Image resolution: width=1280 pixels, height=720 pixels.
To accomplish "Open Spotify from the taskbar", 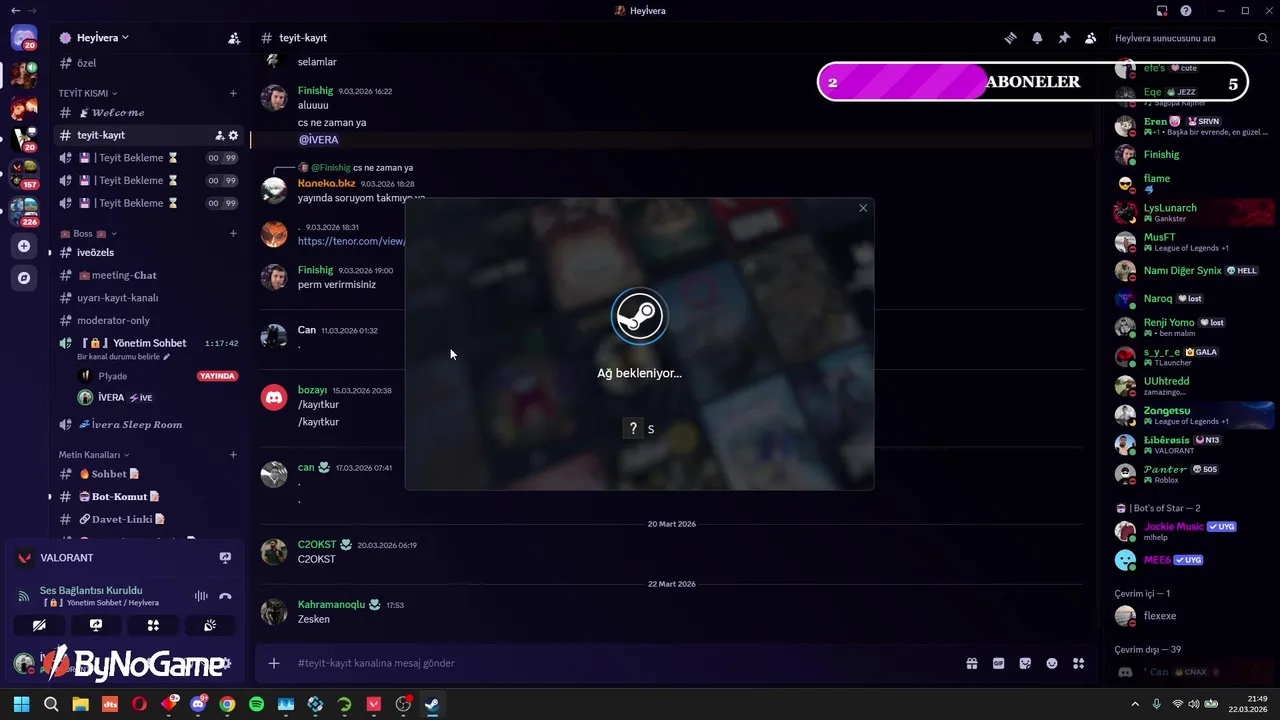I will (257, 704).
